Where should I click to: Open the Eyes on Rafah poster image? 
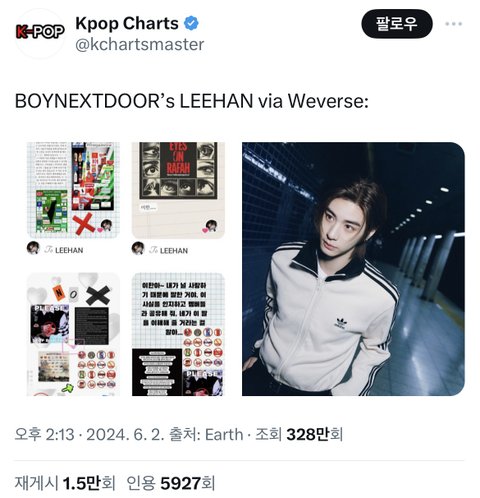click(178, 190)
